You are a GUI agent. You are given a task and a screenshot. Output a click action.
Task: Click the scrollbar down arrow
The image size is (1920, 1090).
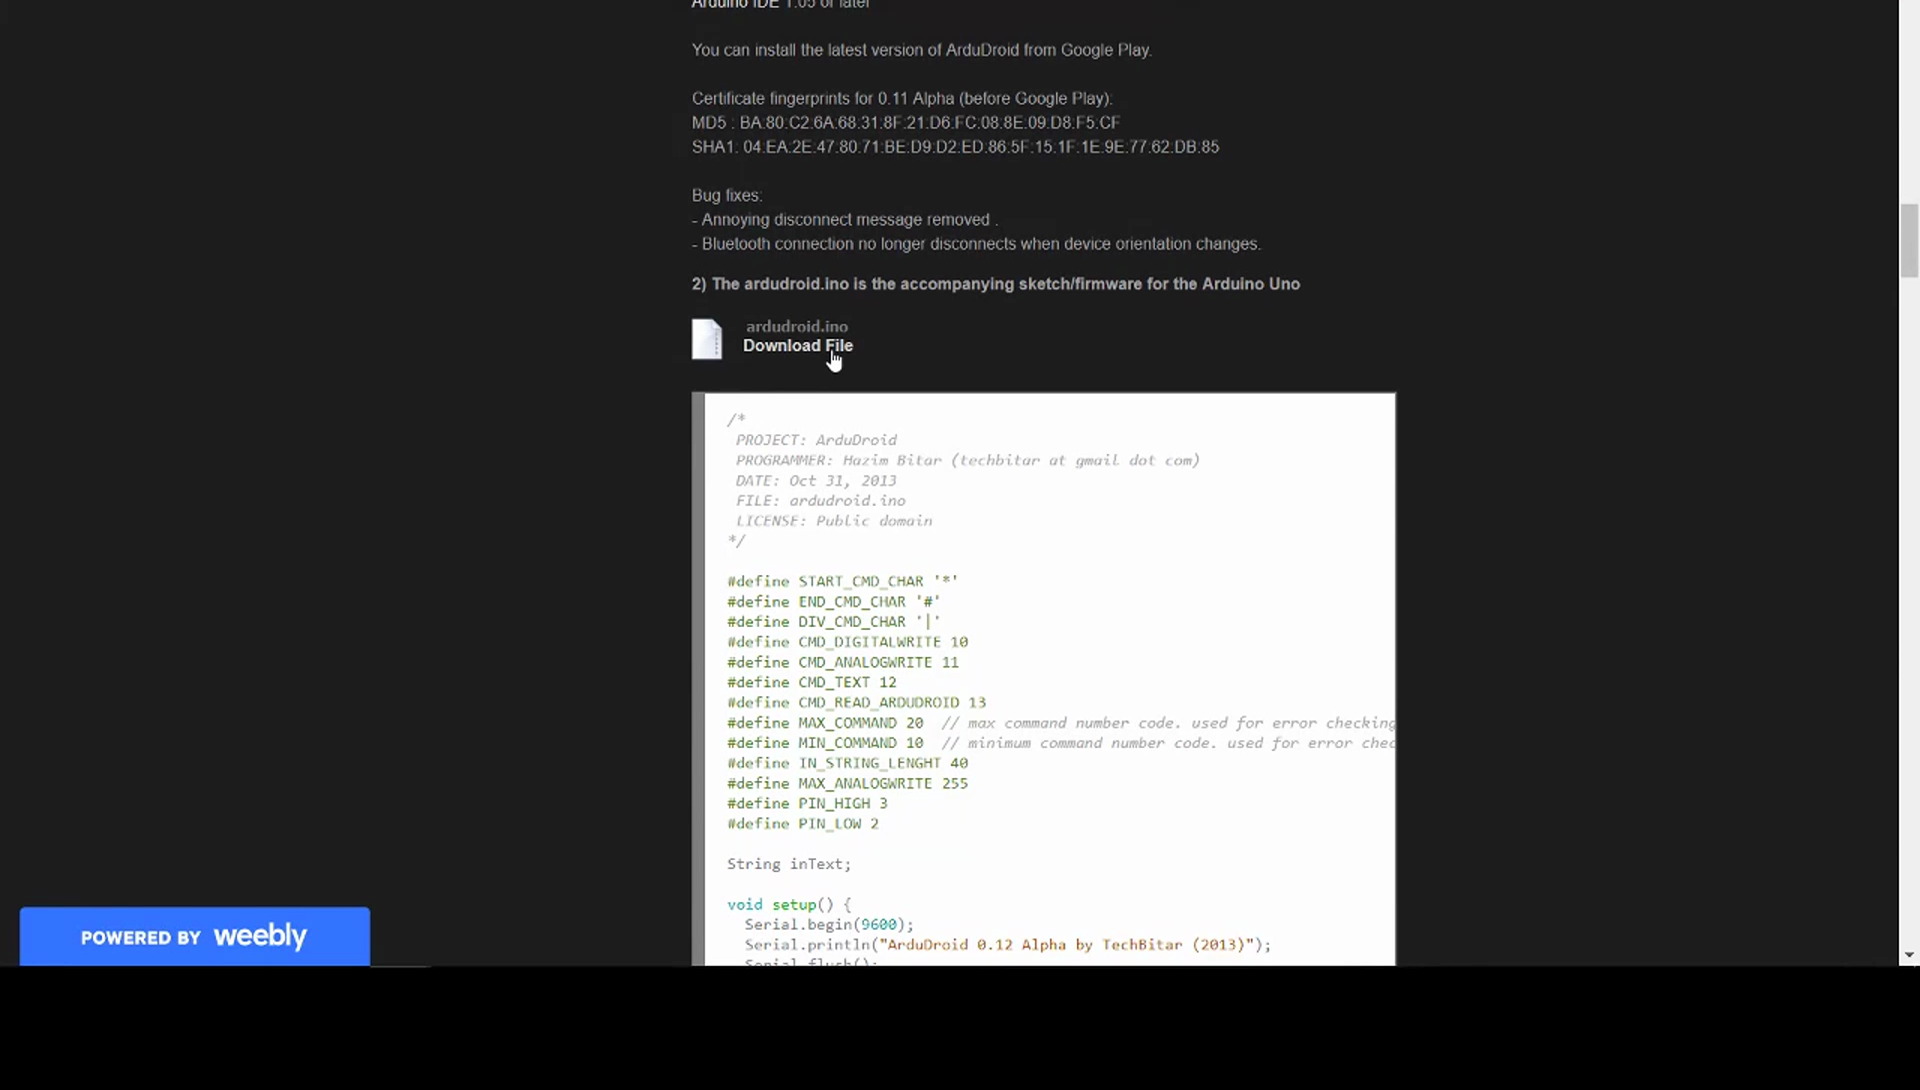click(x=1909, y=956)
